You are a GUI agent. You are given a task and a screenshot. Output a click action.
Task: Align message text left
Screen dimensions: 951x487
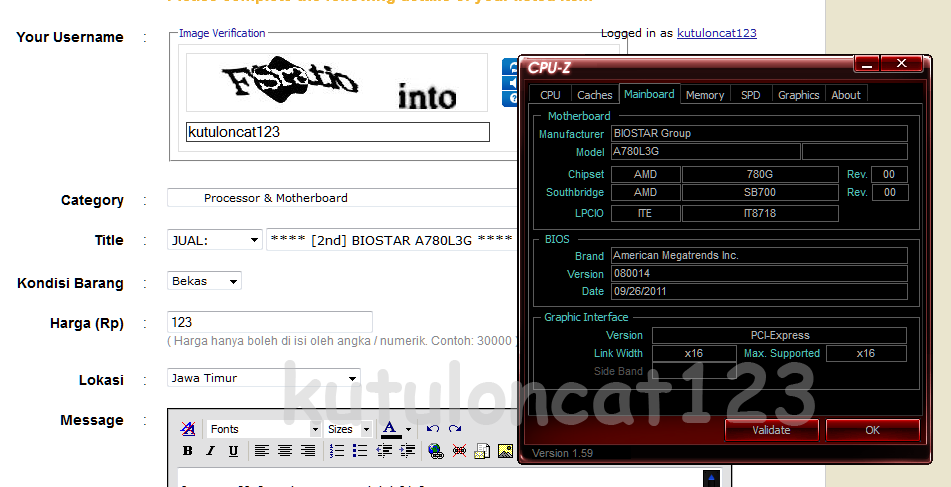click(x=261, y=451)
